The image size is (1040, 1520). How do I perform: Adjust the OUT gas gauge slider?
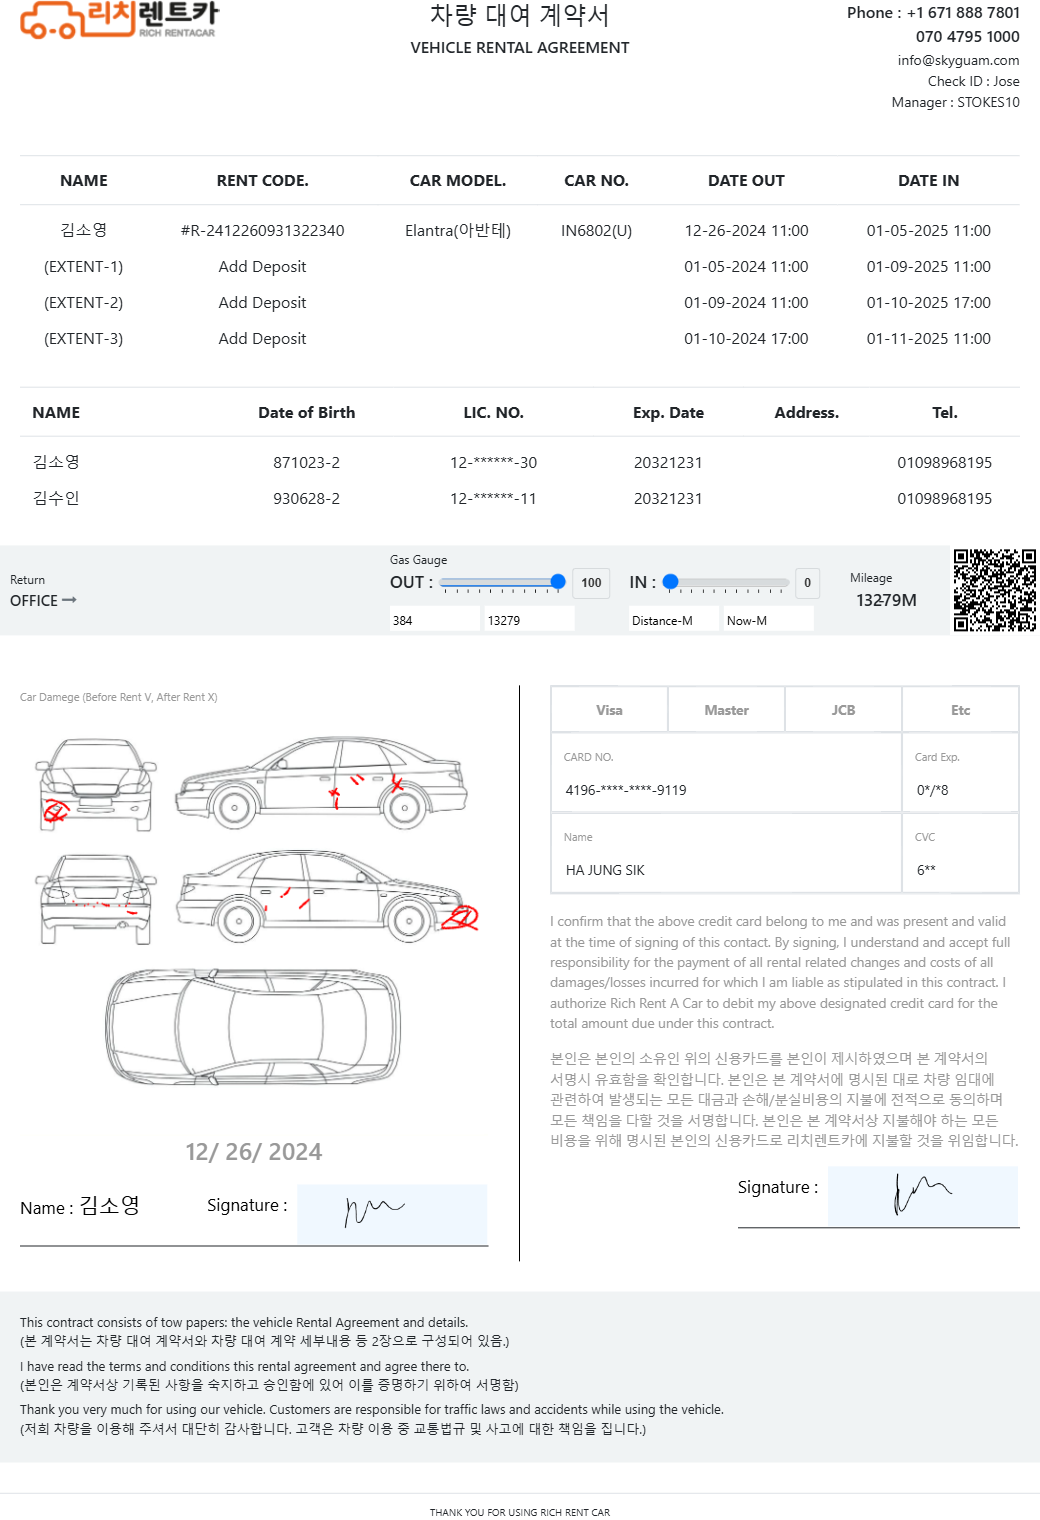tap(502, 582)
